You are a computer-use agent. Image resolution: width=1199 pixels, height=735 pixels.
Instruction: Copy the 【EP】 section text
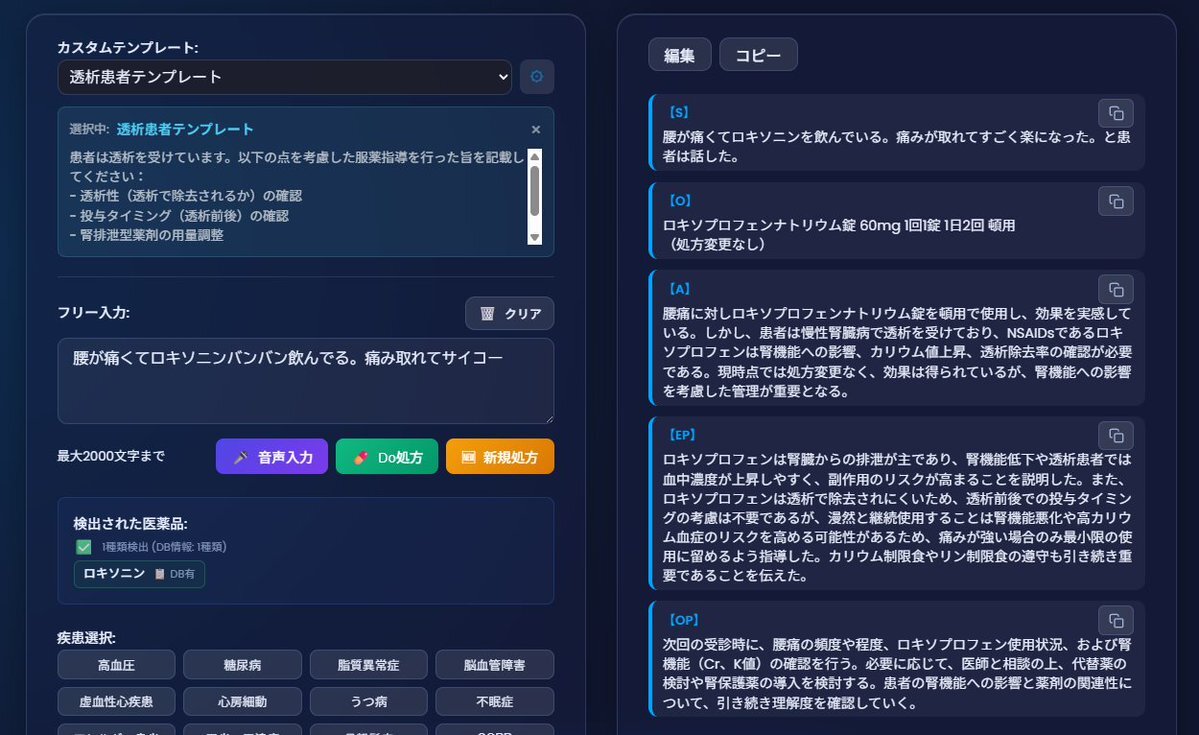coord(1116,436)
